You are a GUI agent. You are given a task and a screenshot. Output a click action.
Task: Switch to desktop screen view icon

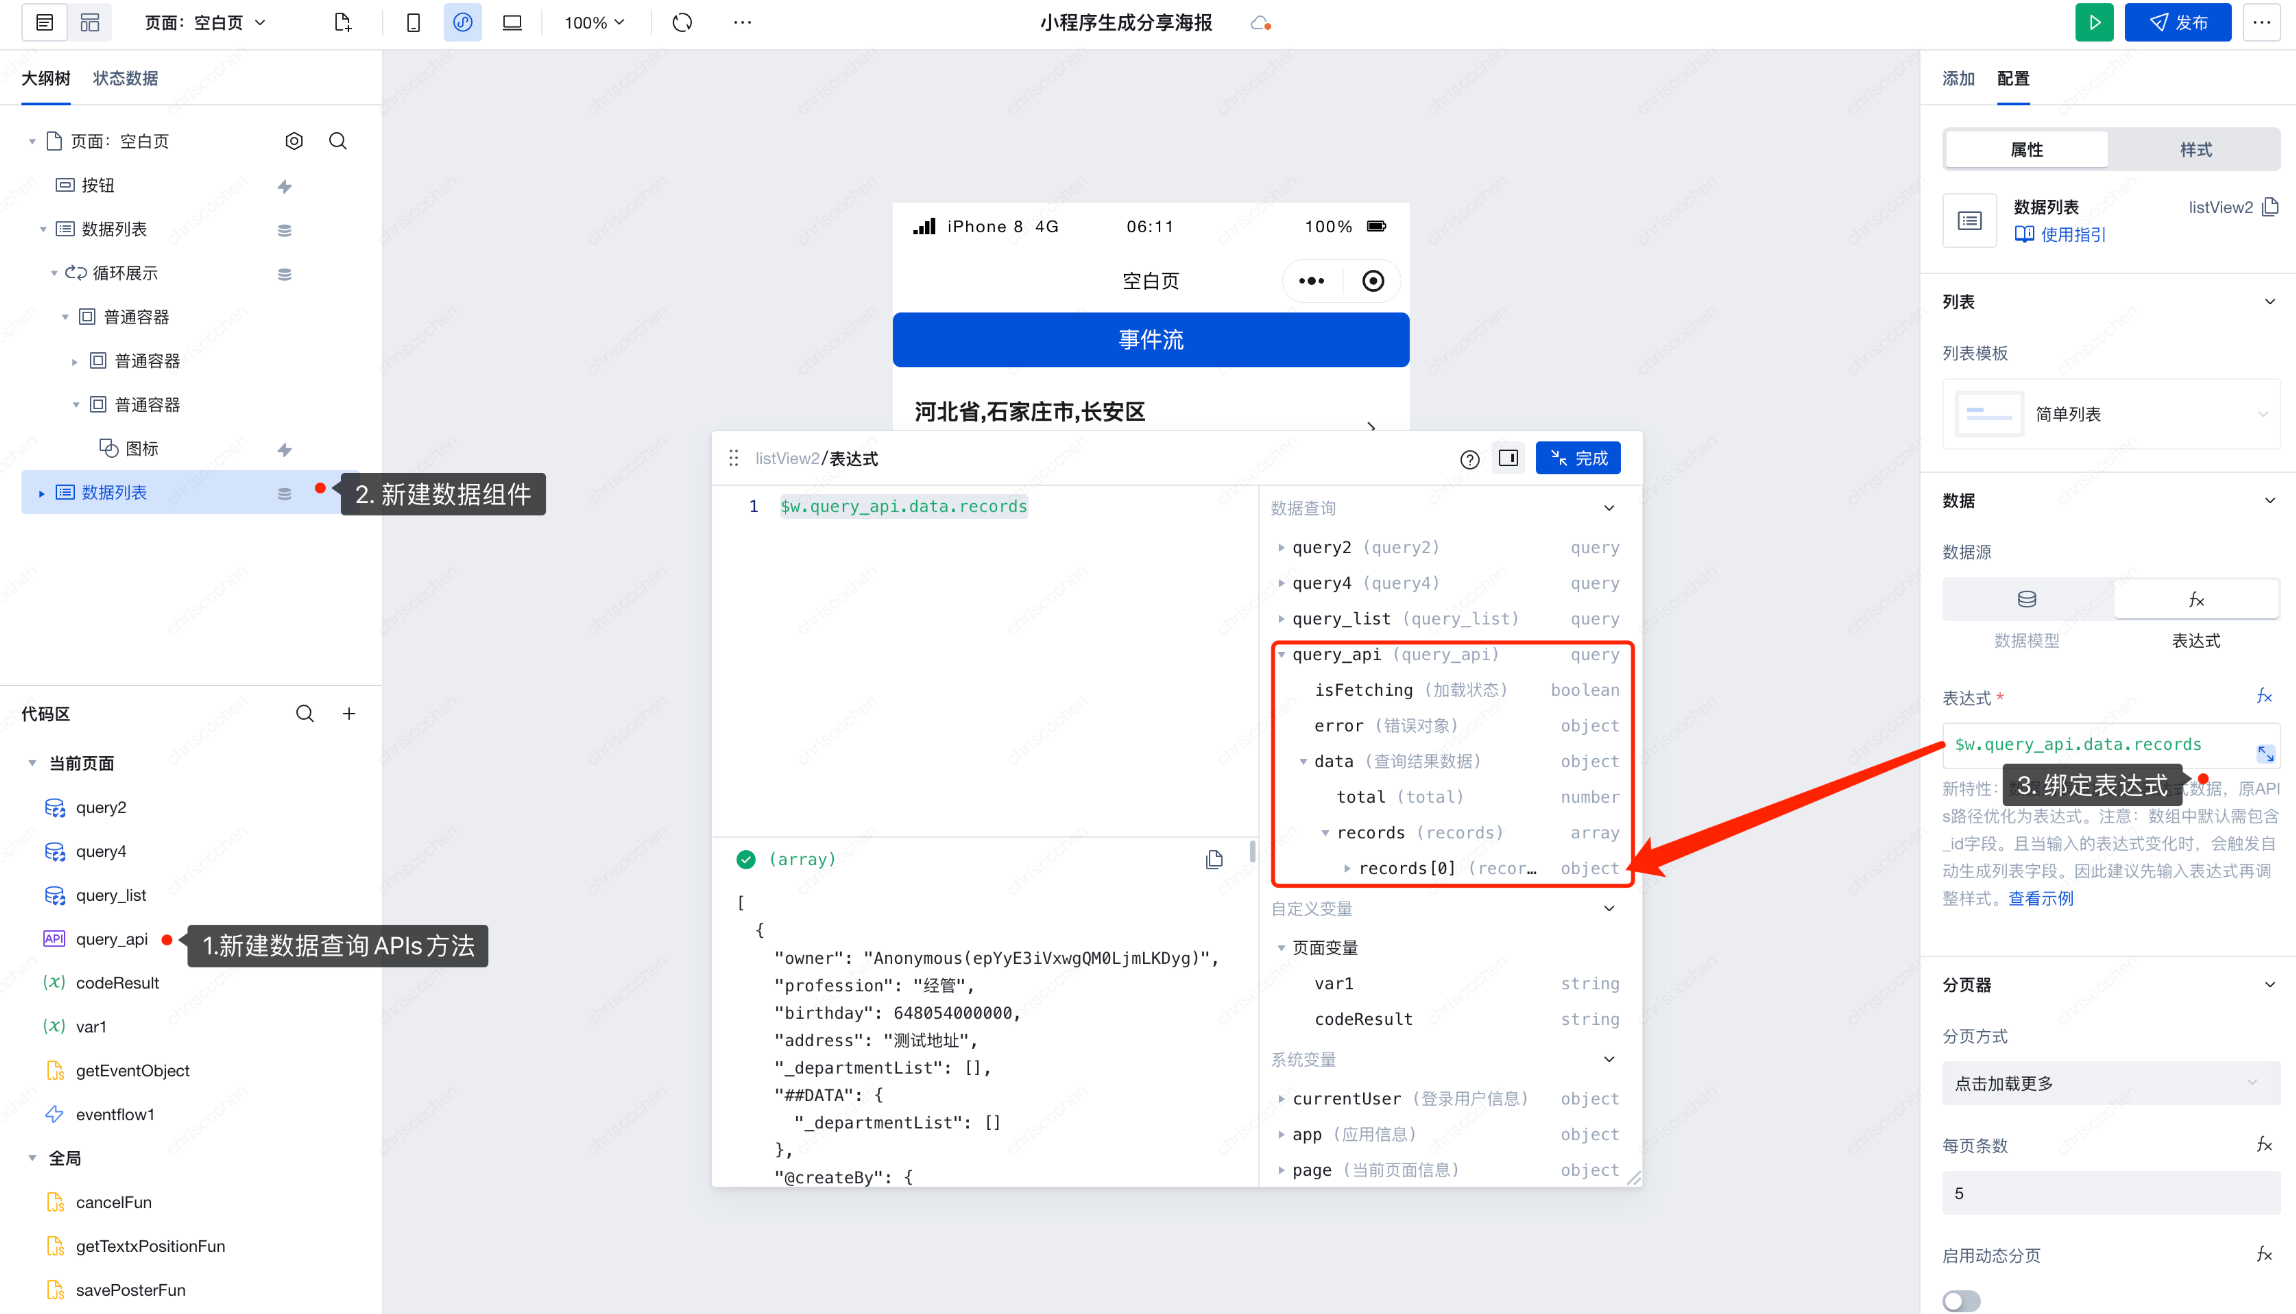point(512,22)
